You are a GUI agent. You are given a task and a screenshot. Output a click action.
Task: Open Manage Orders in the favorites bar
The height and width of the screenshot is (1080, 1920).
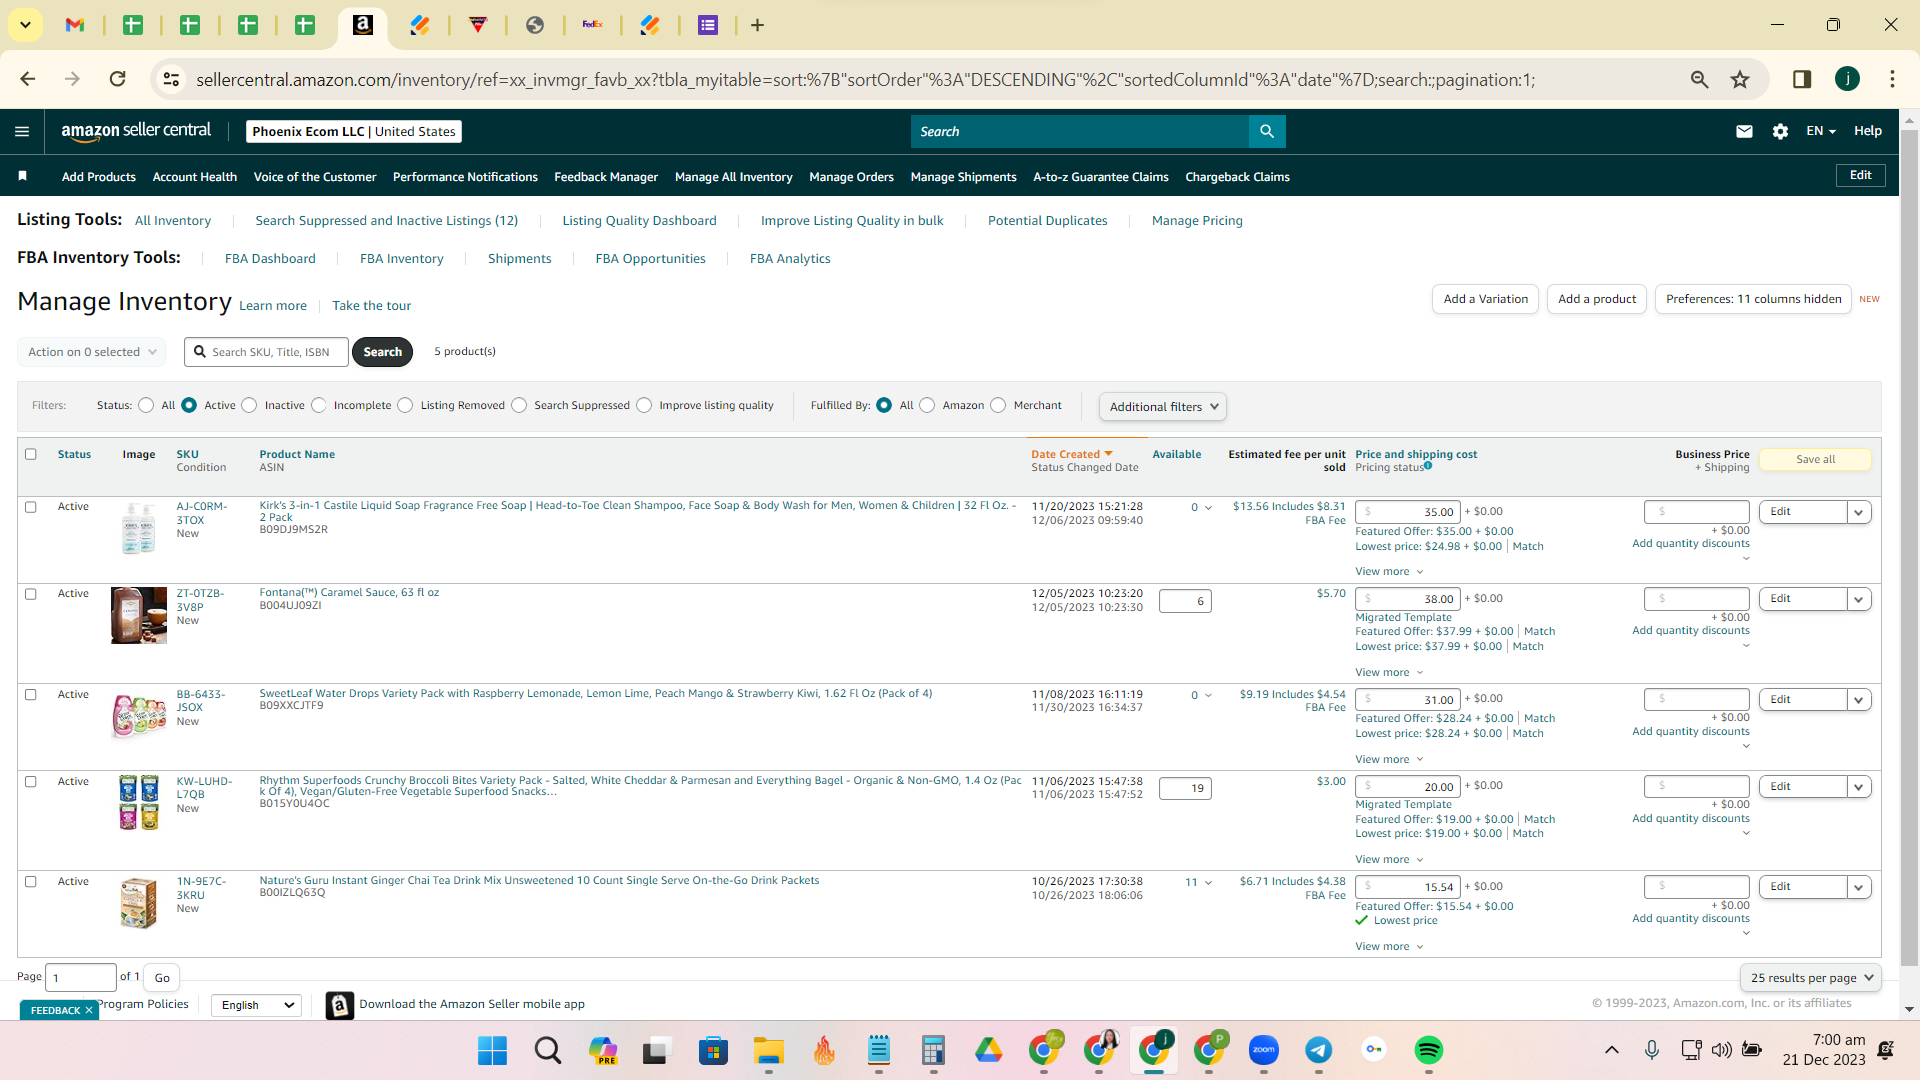pos(851,177)
